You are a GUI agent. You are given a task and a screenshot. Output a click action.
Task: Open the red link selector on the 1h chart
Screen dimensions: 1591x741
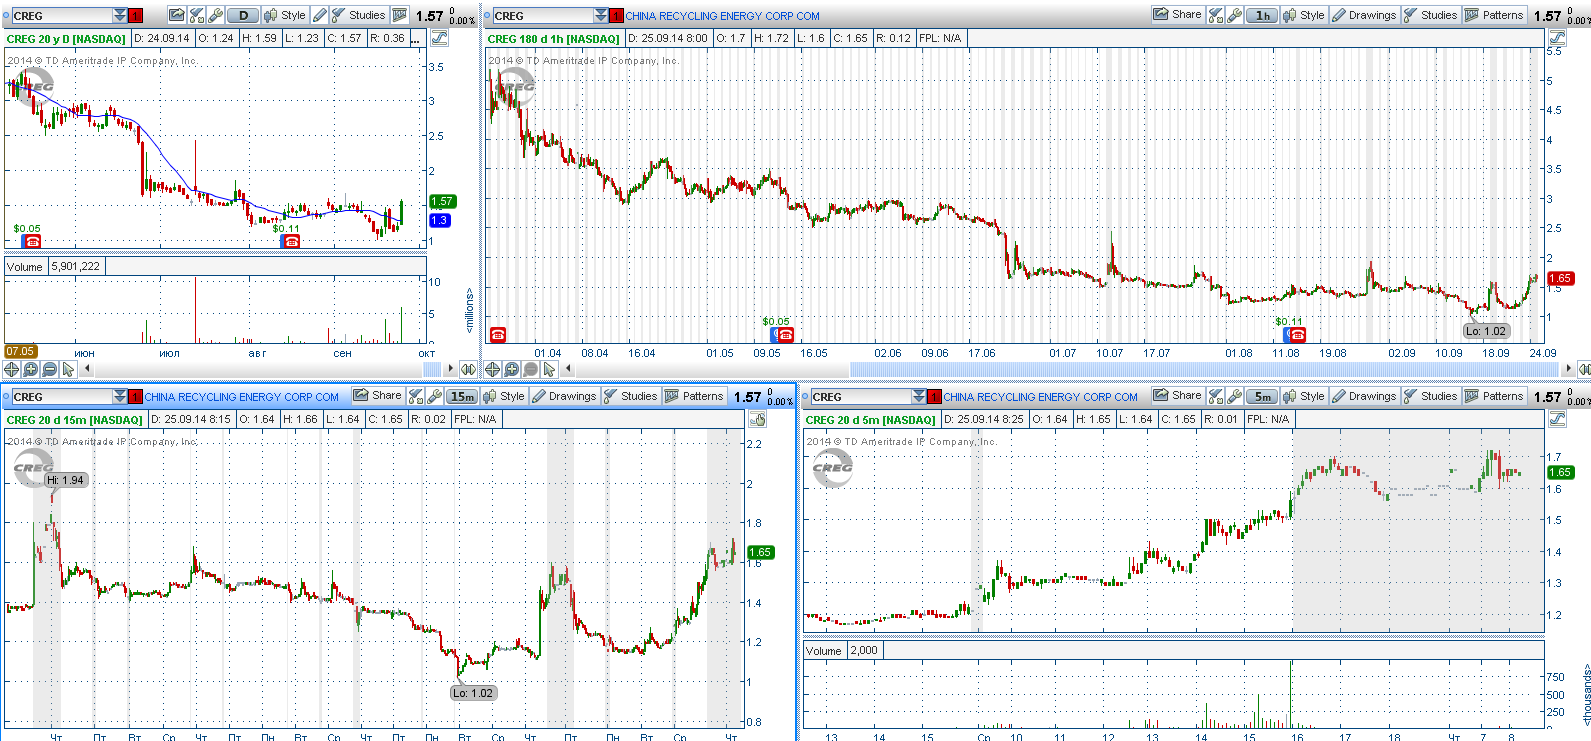pos(616,15)
